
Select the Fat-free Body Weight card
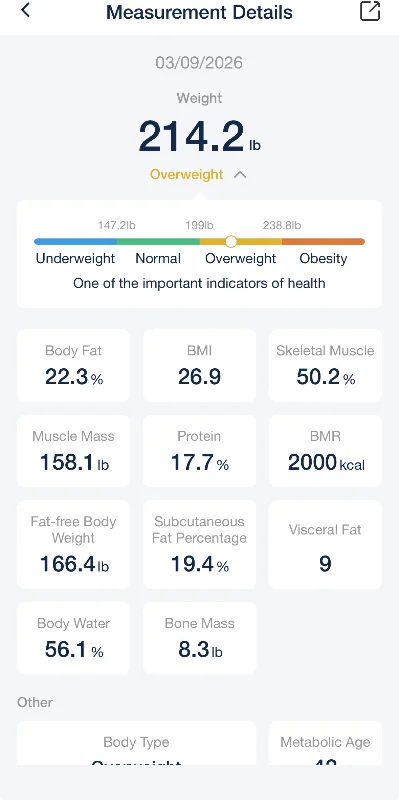[x=73, y=545]
